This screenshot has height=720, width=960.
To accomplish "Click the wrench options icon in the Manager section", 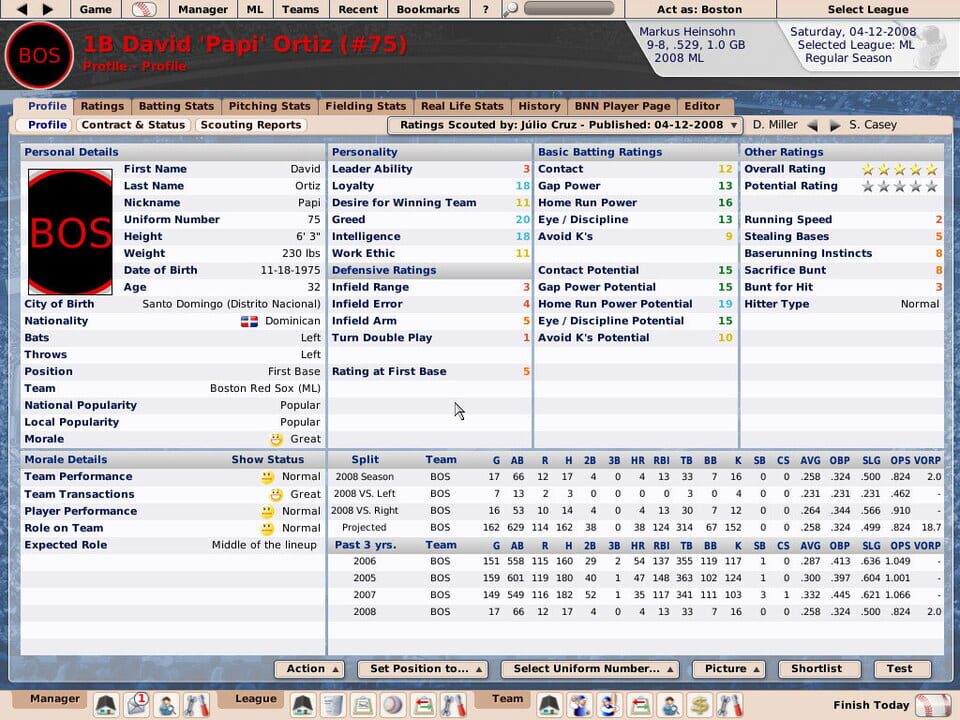I will pos(197,704).
